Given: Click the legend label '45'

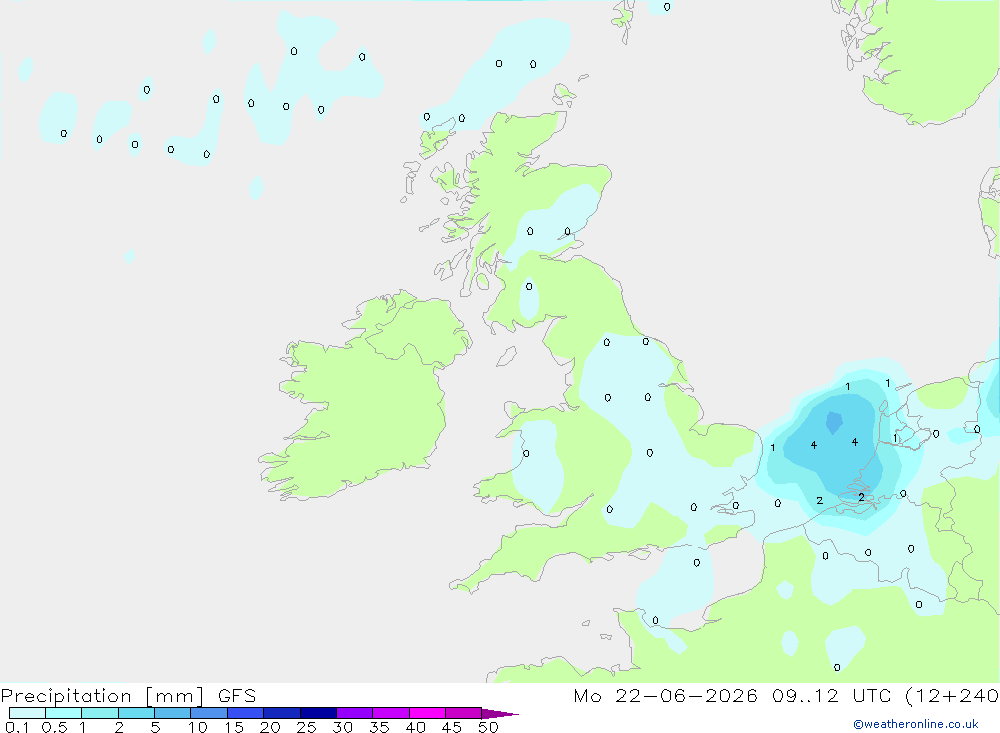Looking at the screenshot, I should click(x=452, y=727).
